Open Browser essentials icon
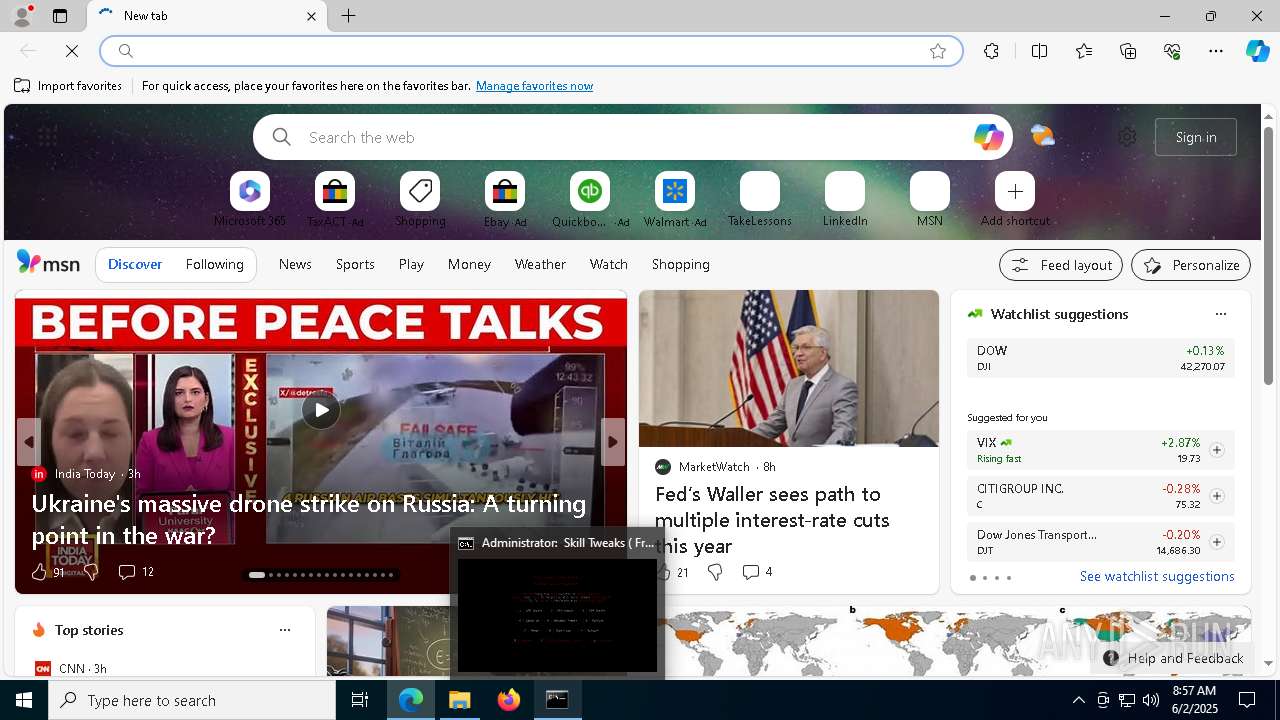Image resolution: width=1280 pixels, height=720 pixels. pos(1172,51)
